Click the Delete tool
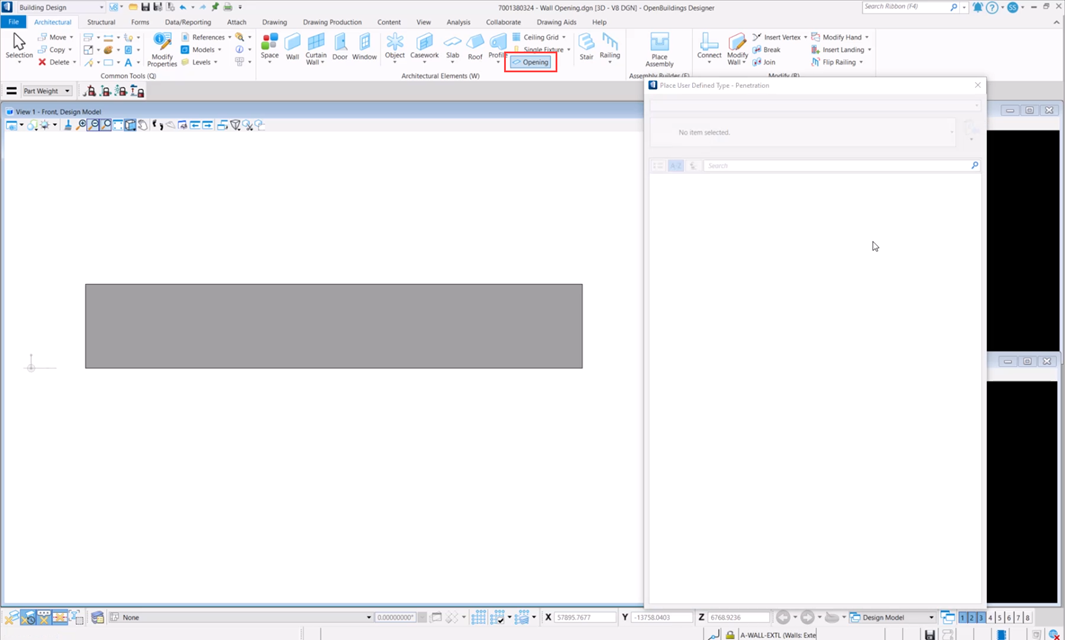The height and width of the screenshot is (640, 1065). point(54,62)
